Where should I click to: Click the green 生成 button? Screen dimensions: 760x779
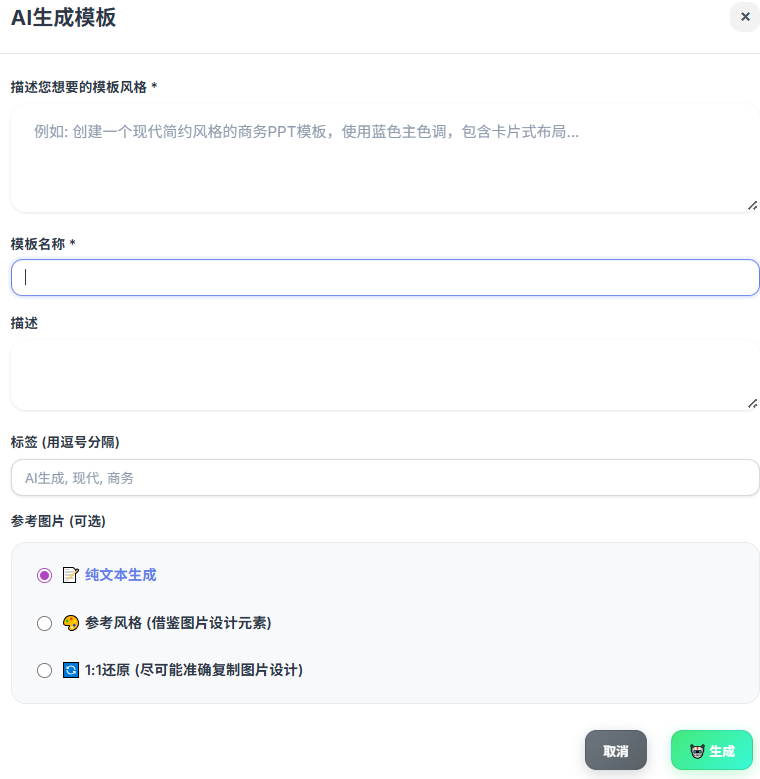click(x=712, y=750)
